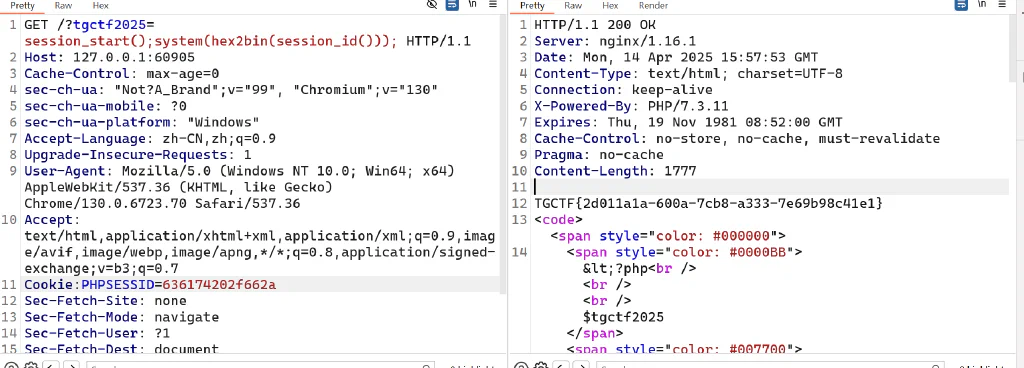This screenshot has width=1024, height=368.
Task: Click the Expires: Thu, 19 Nov 1981 header
Action: click(x=688, y=123)
